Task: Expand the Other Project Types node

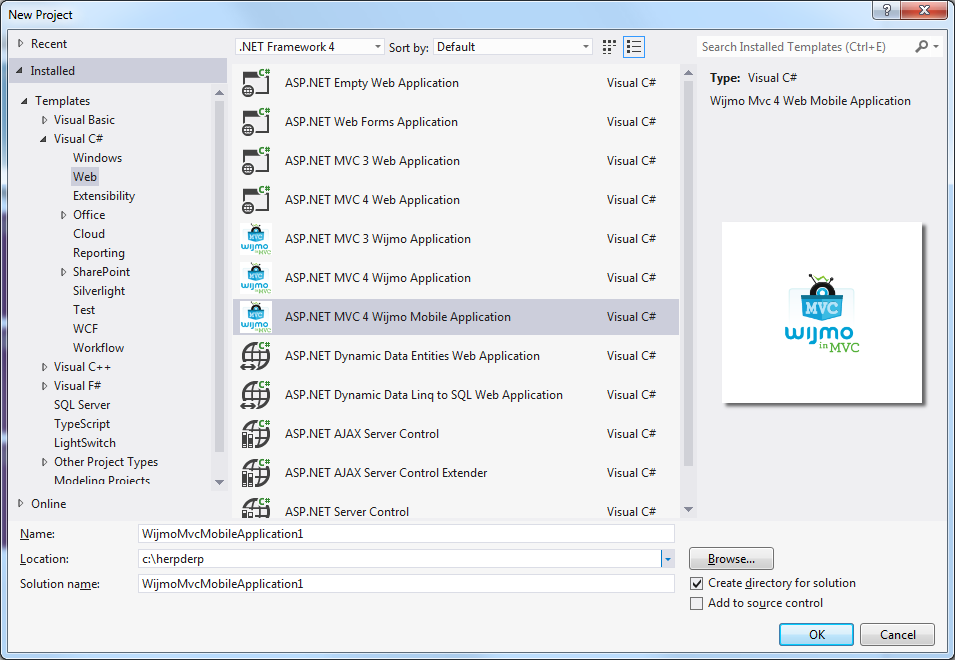Action: (44, 462)
